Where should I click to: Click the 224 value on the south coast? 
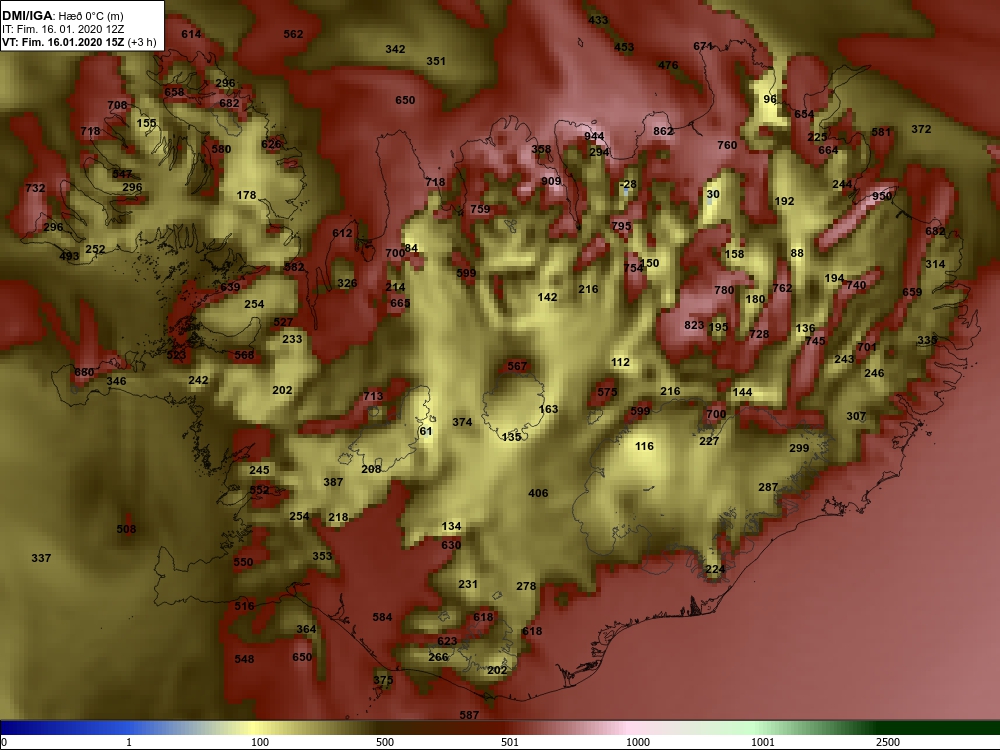coord(716,570)
